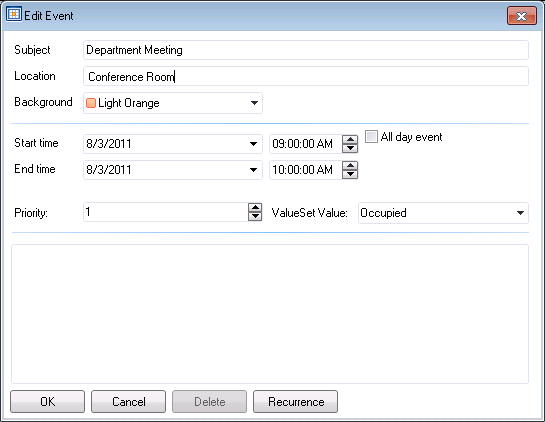Expand the End time date picker
The width and height of the screenshot is (545, 422).
(x=253, y=170)
